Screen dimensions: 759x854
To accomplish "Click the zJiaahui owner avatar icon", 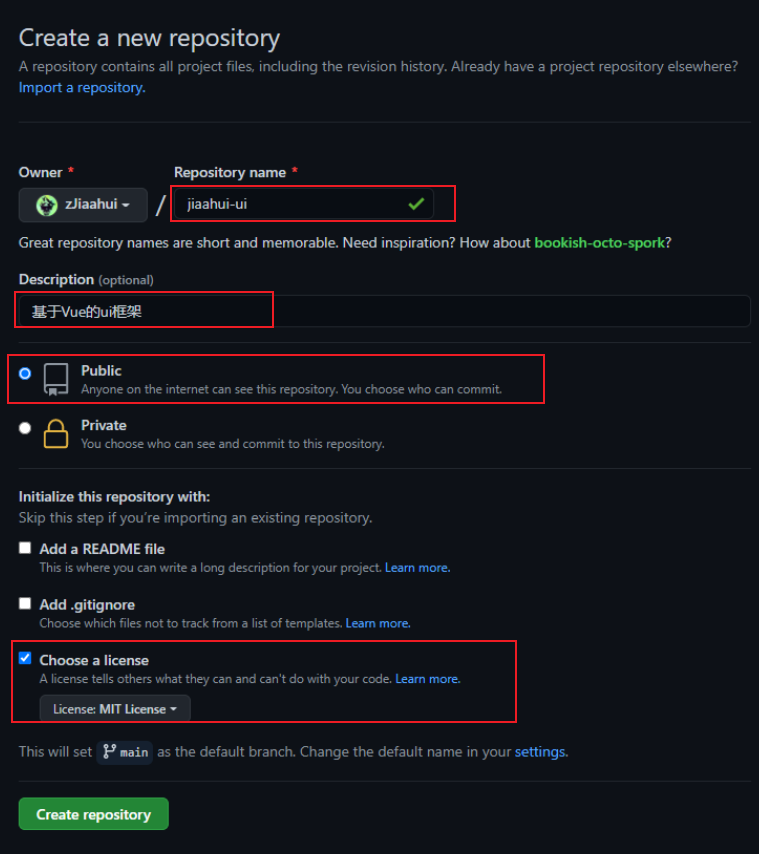I will pos(47,205).
